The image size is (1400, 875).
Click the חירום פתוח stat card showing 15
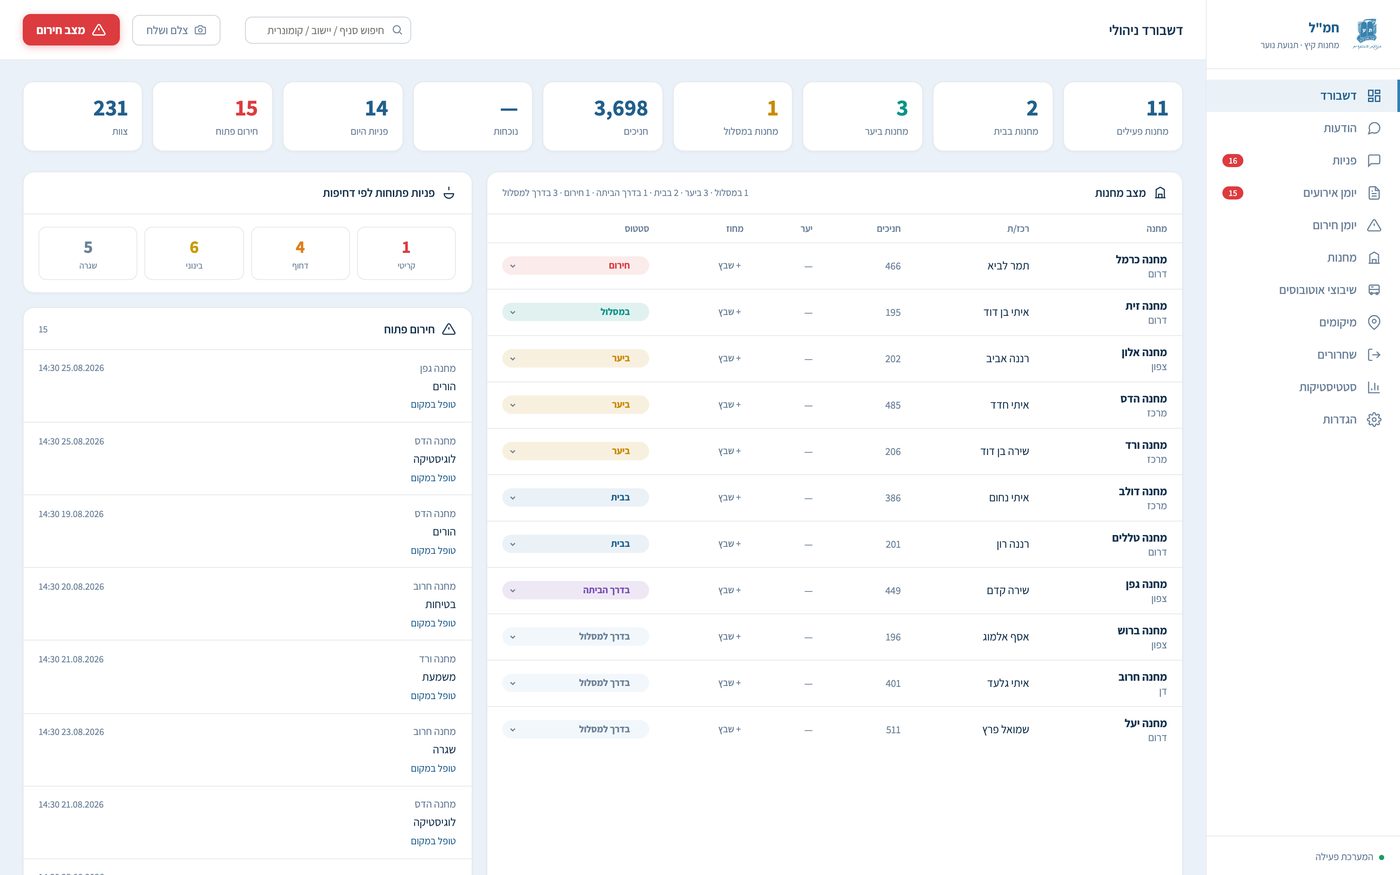213,117
